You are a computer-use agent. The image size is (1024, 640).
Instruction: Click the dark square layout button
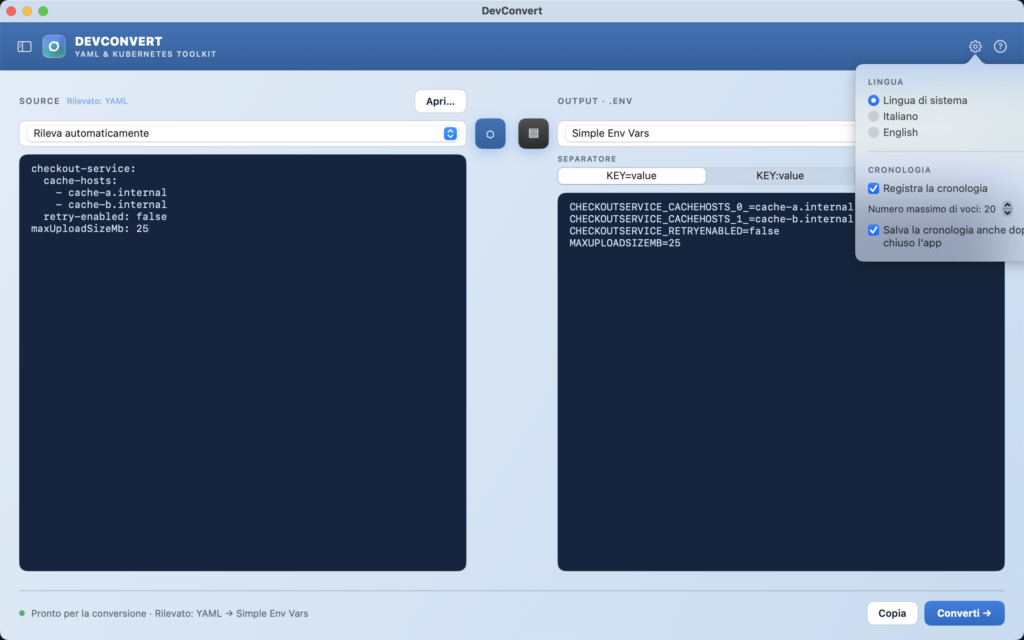(533, 133)
